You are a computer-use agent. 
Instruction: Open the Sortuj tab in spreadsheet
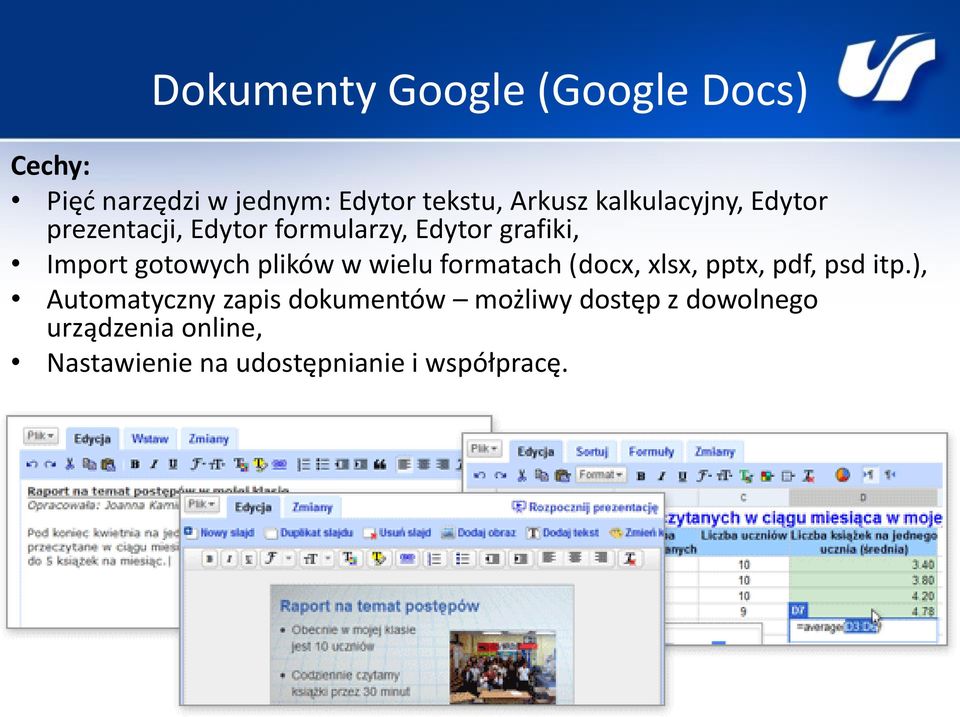[591, 451]
